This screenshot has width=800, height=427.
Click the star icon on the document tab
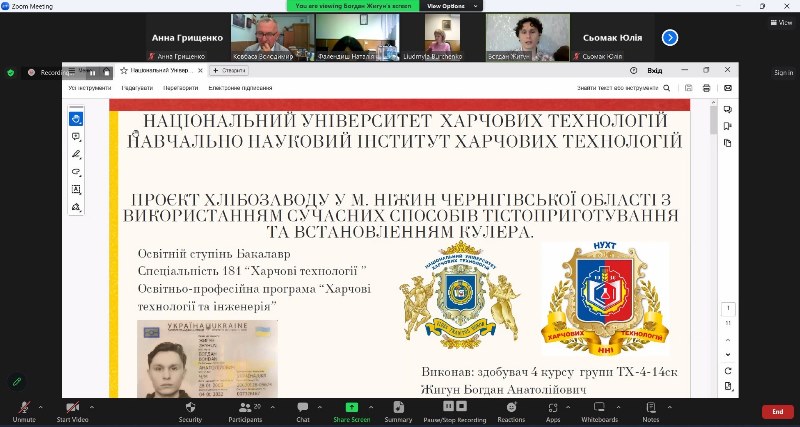123,70
